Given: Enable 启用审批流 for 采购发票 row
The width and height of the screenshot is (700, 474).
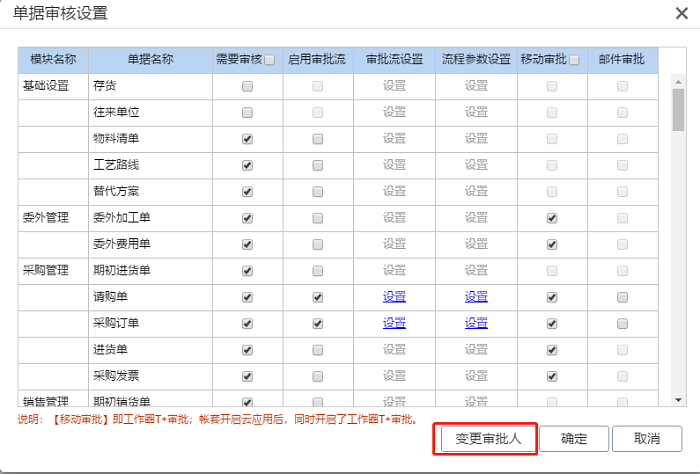Looking at the screenshot, I should click(317, 376).
